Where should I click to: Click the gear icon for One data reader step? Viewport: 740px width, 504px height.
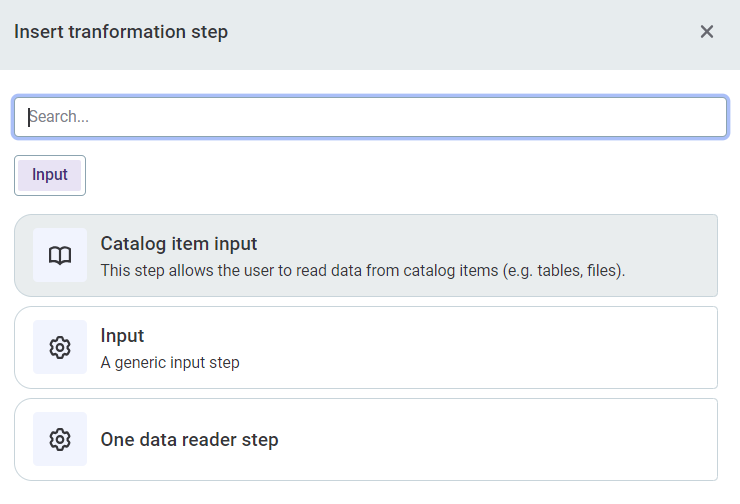60,439
